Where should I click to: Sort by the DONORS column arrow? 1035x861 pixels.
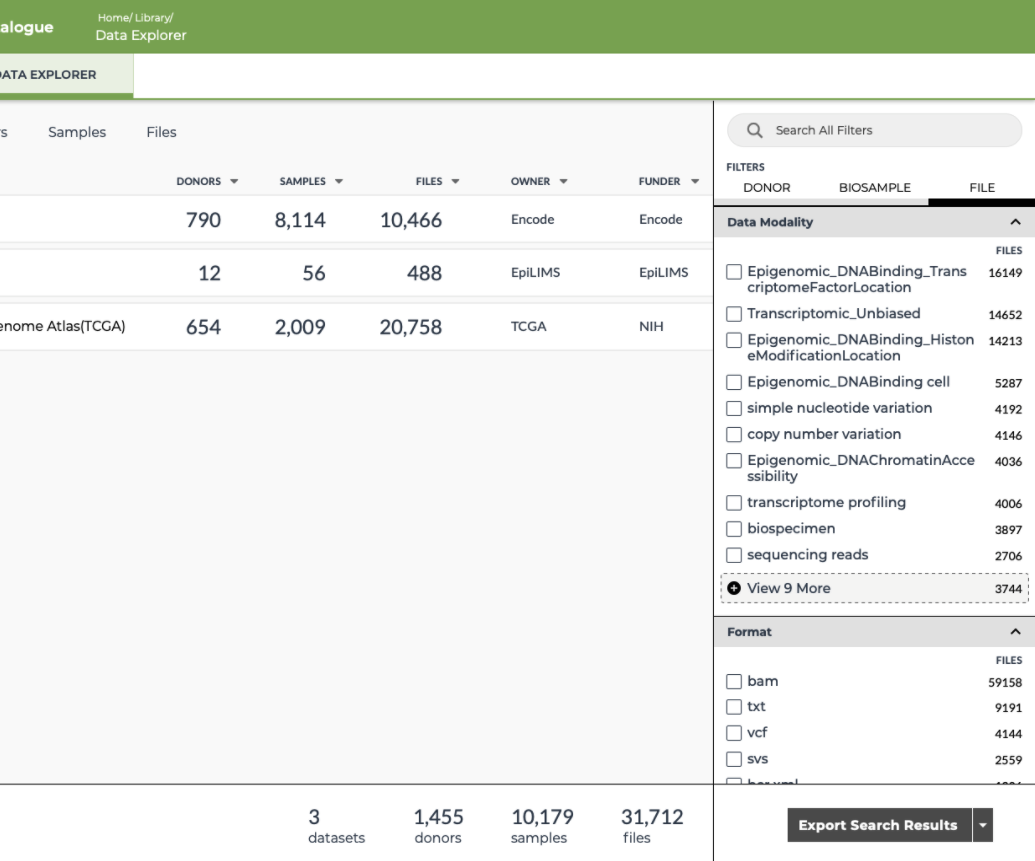tap(234, 182)
